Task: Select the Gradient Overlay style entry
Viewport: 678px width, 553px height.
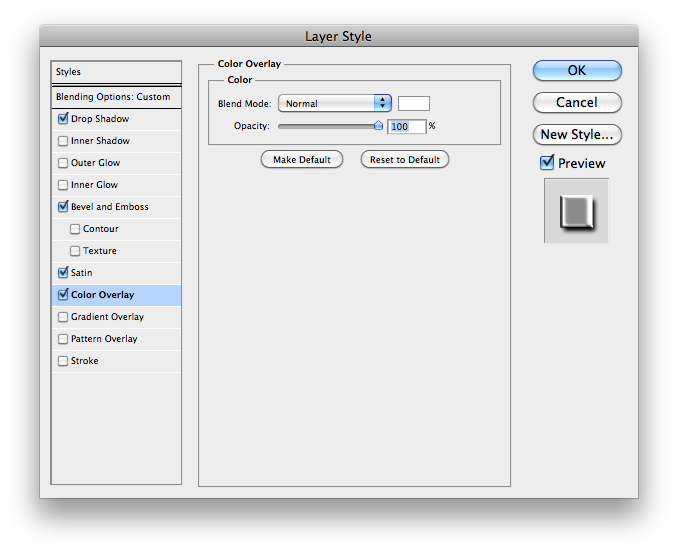Action: coord(107,317)
